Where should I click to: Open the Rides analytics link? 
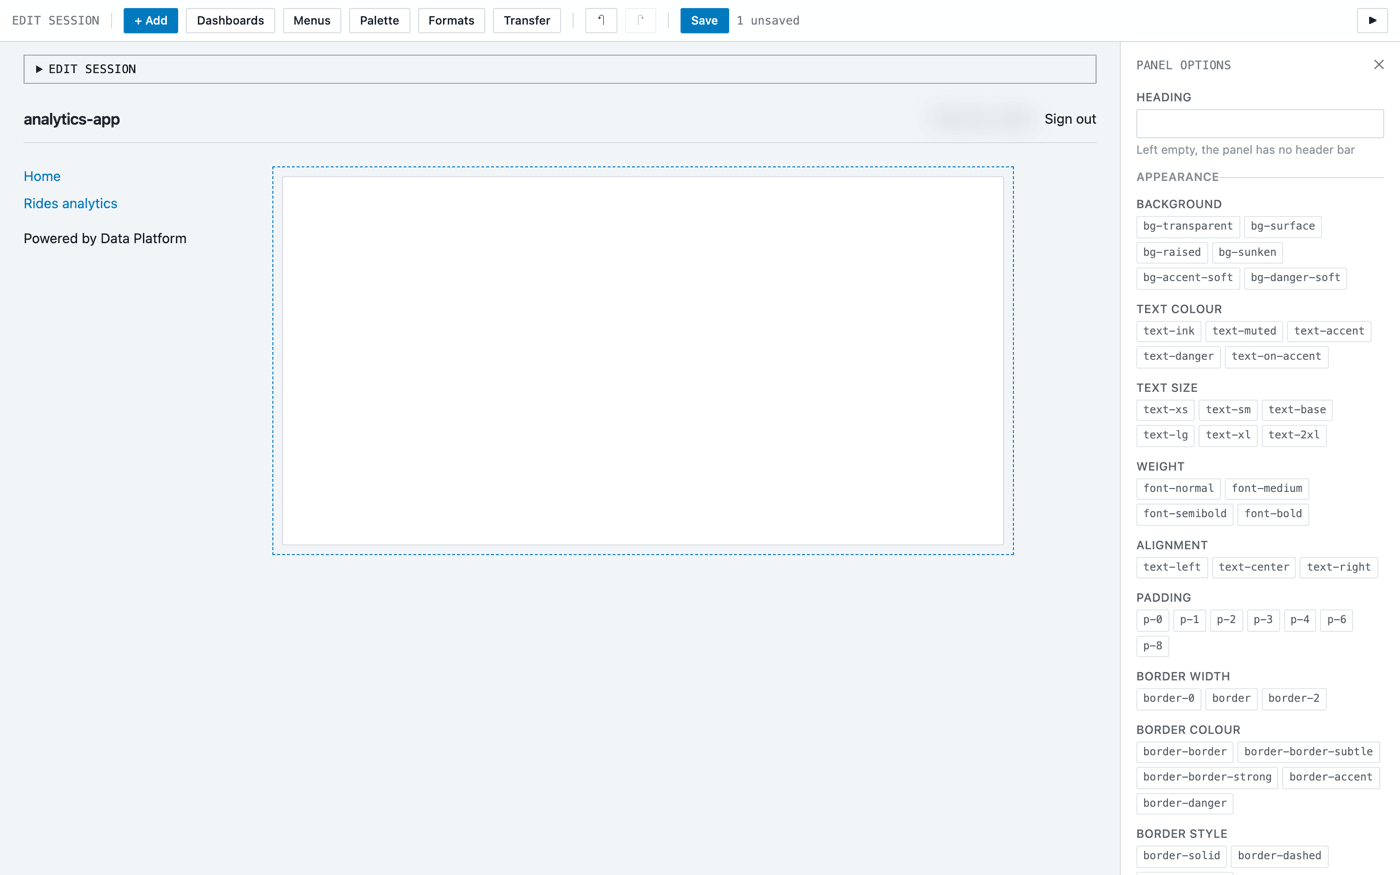coord(70,203)
